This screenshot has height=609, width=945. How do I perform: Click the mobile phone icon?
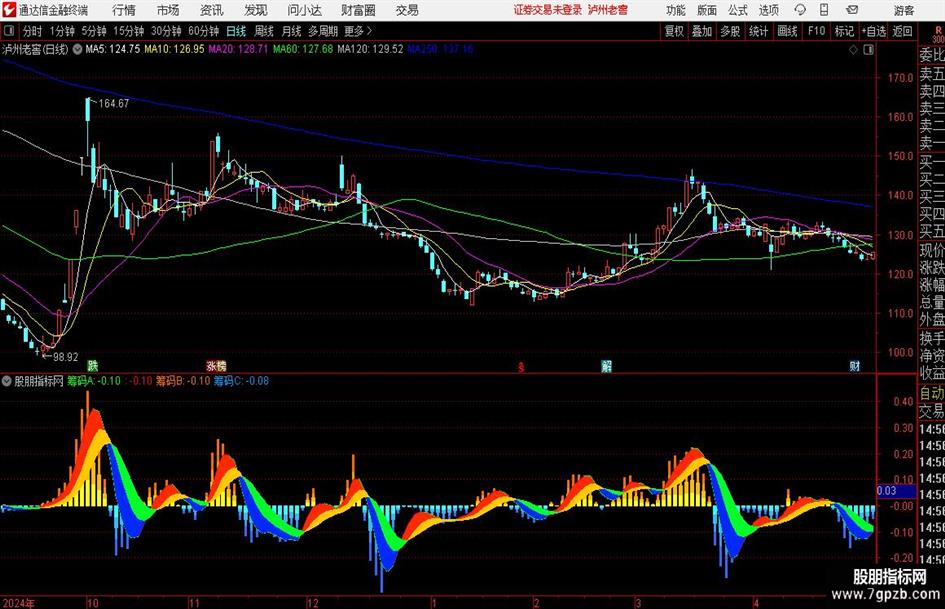(824, 10)
